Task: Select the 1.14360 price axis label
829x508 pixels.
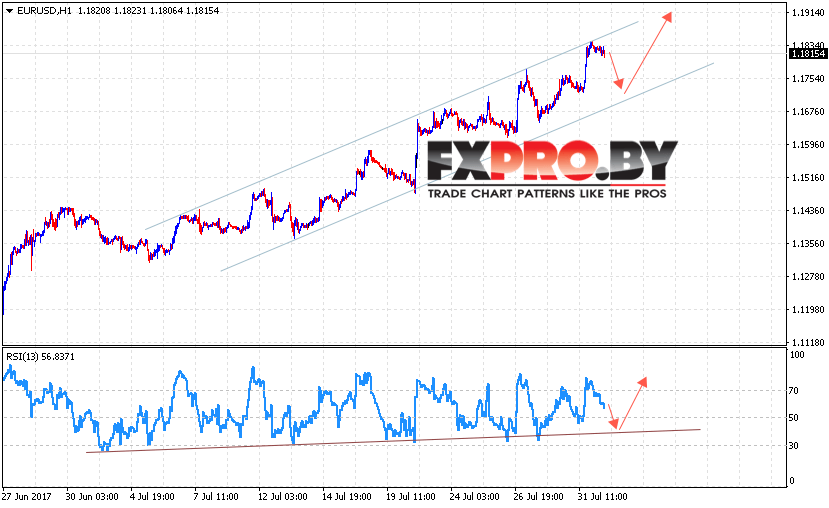Action: pos(808,210)
